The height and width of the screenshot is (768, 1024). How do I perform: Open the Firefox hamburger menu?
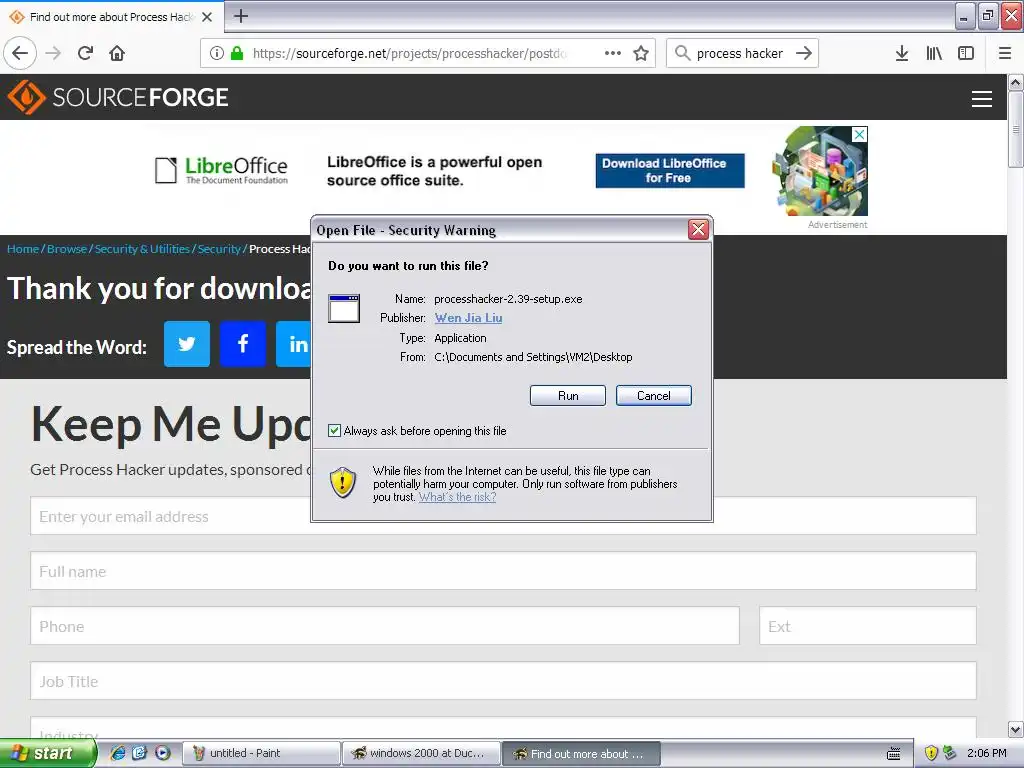pyautogui.click(x=1005, y=53)
